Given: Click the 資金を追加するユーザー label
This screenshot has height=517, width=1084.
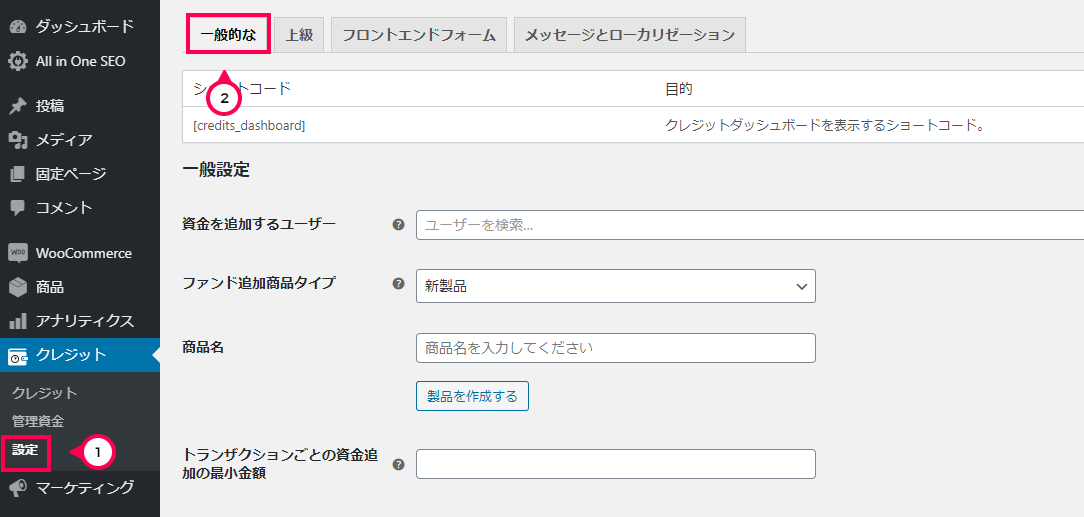Looking at the screenshot, I should [259, 224].
